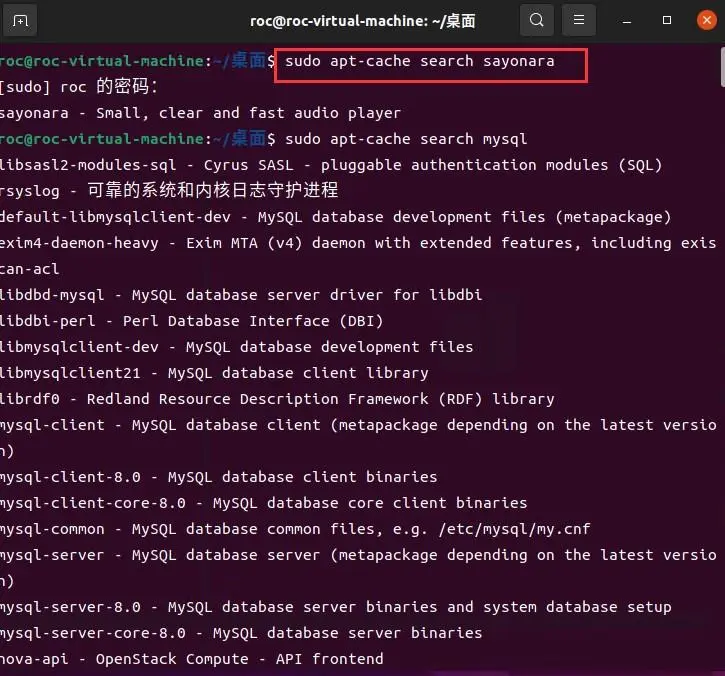This screenshot has height=676, width=725.
Task: Click the exim4-daemon-heavy result line
Action: point(357,243)
